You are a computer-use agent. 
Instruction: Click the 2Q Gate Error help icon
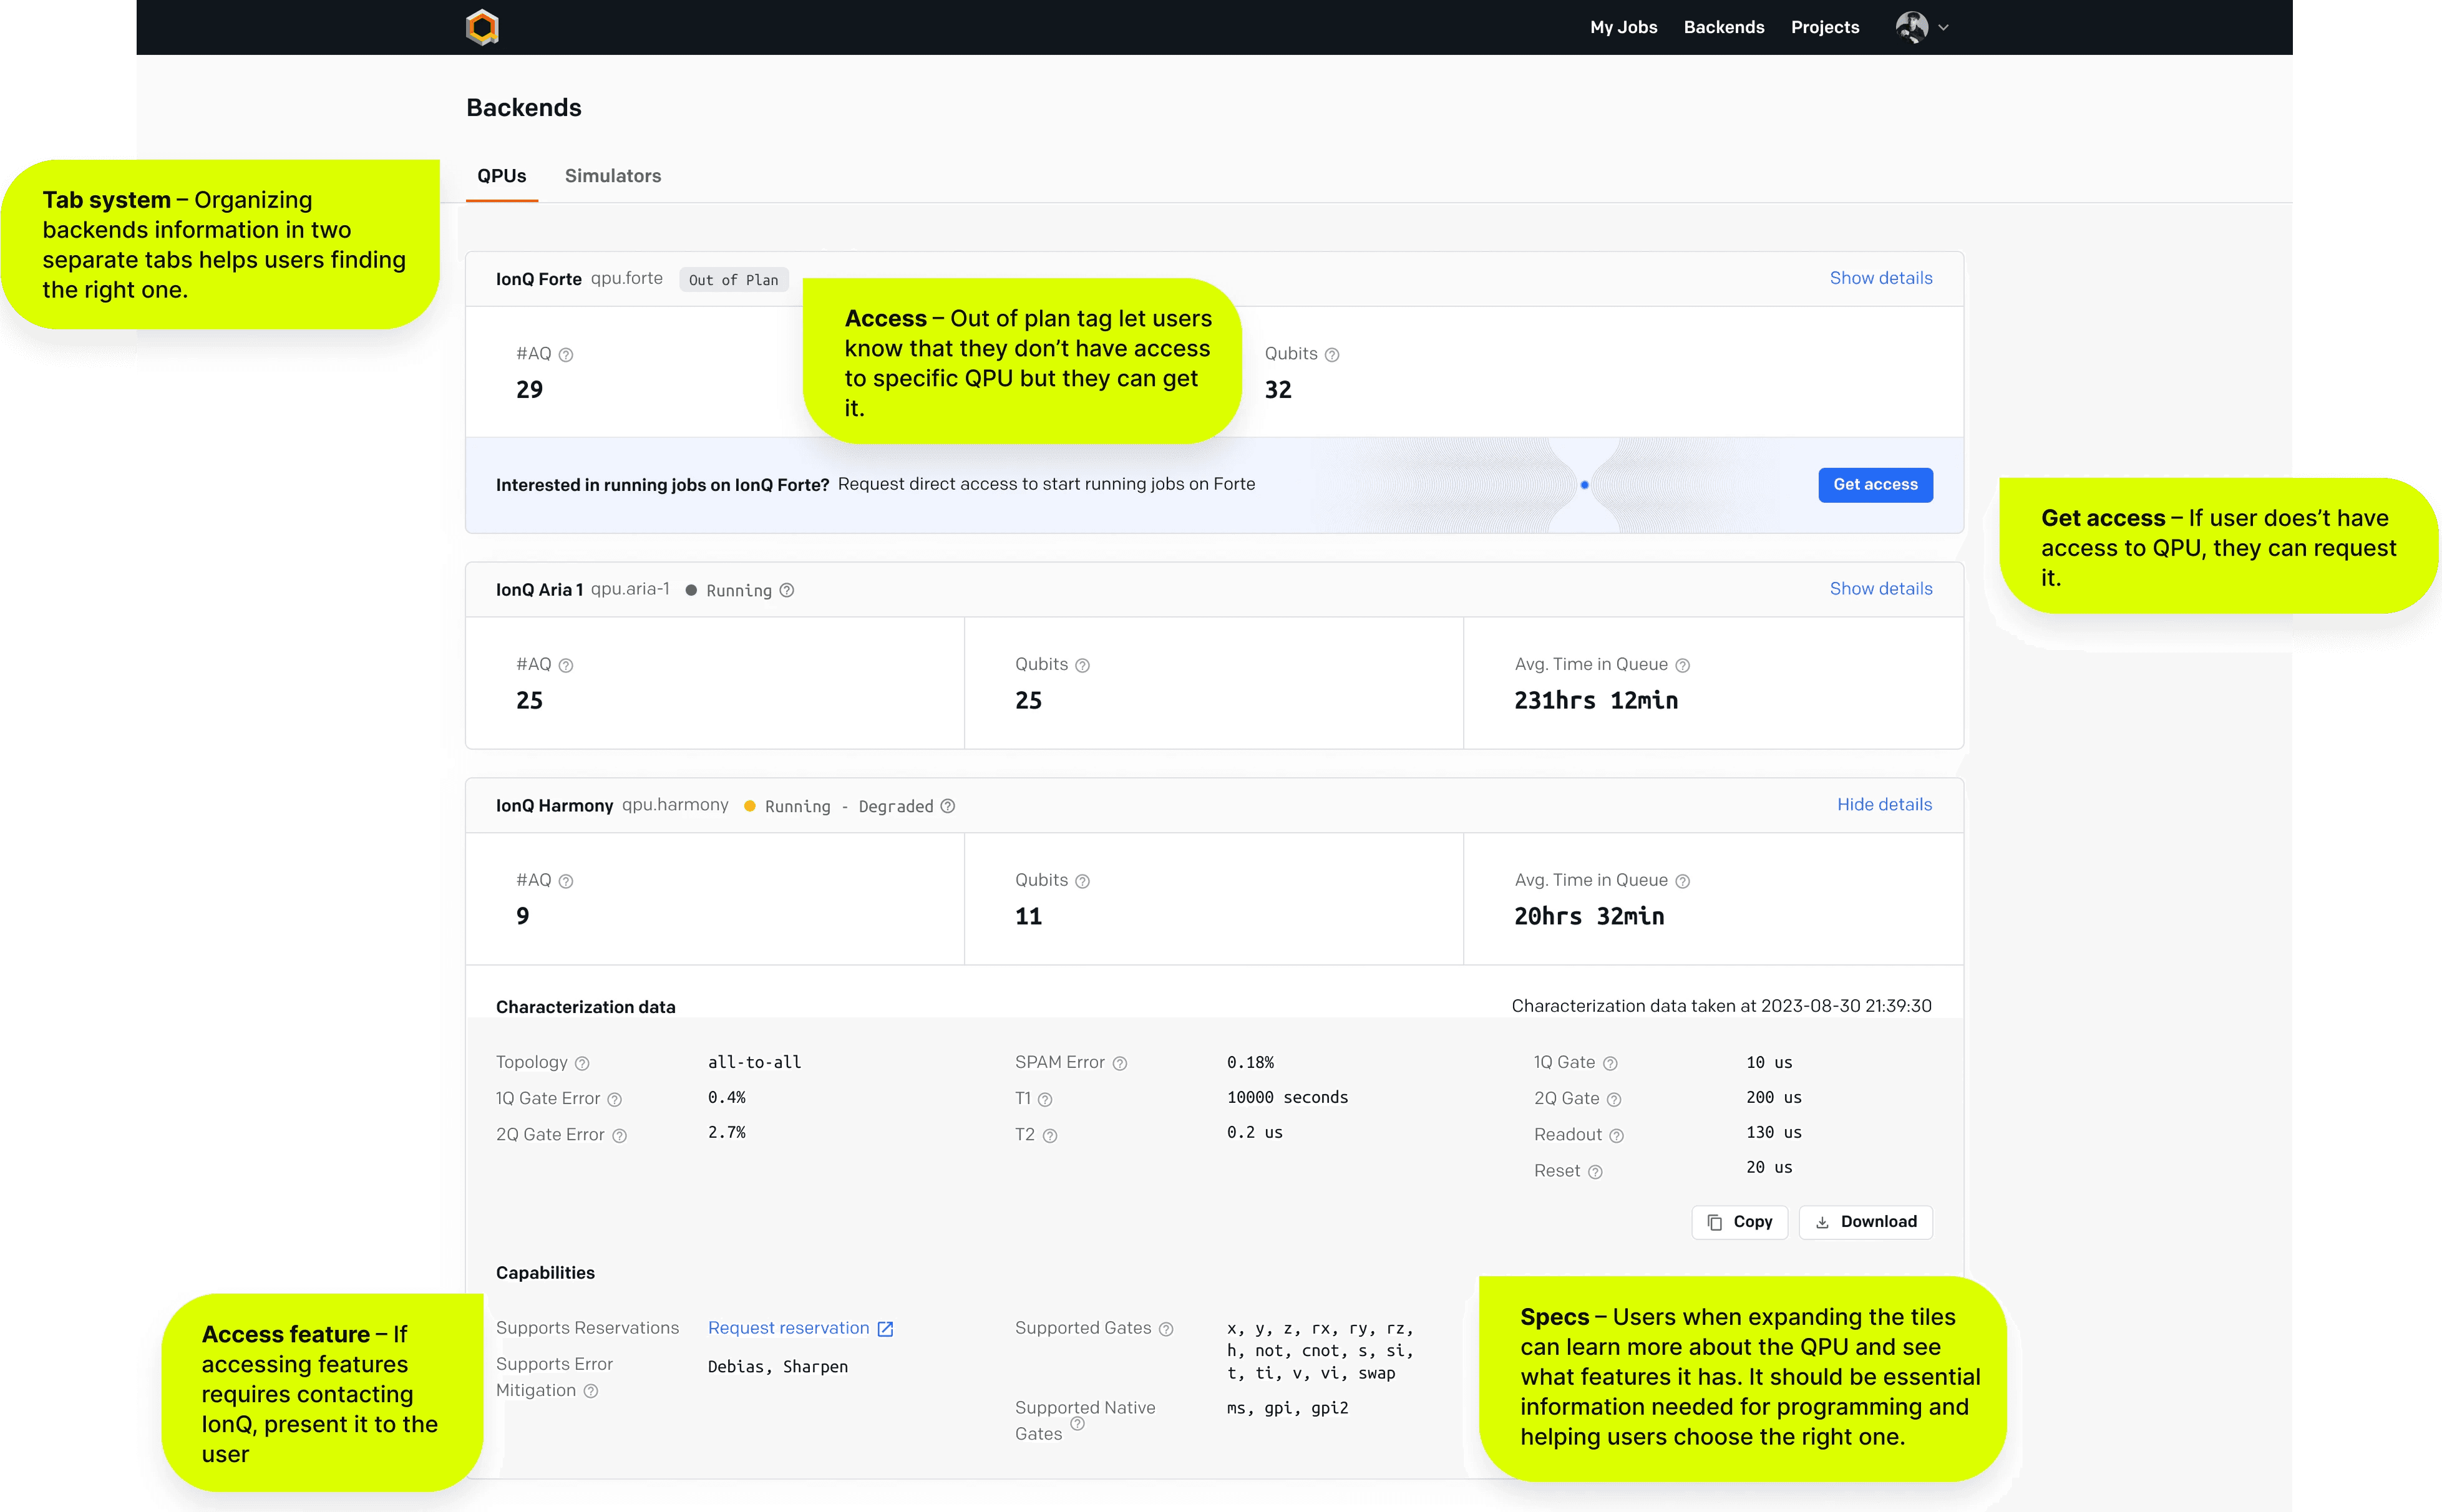(620, 1135)
